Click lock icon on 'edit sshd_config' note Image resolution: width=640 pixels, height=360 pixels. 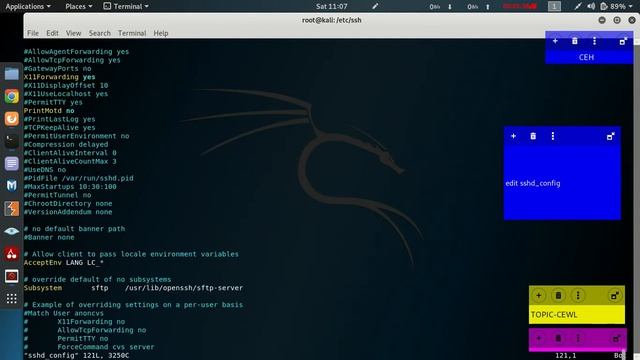(611, 136)
